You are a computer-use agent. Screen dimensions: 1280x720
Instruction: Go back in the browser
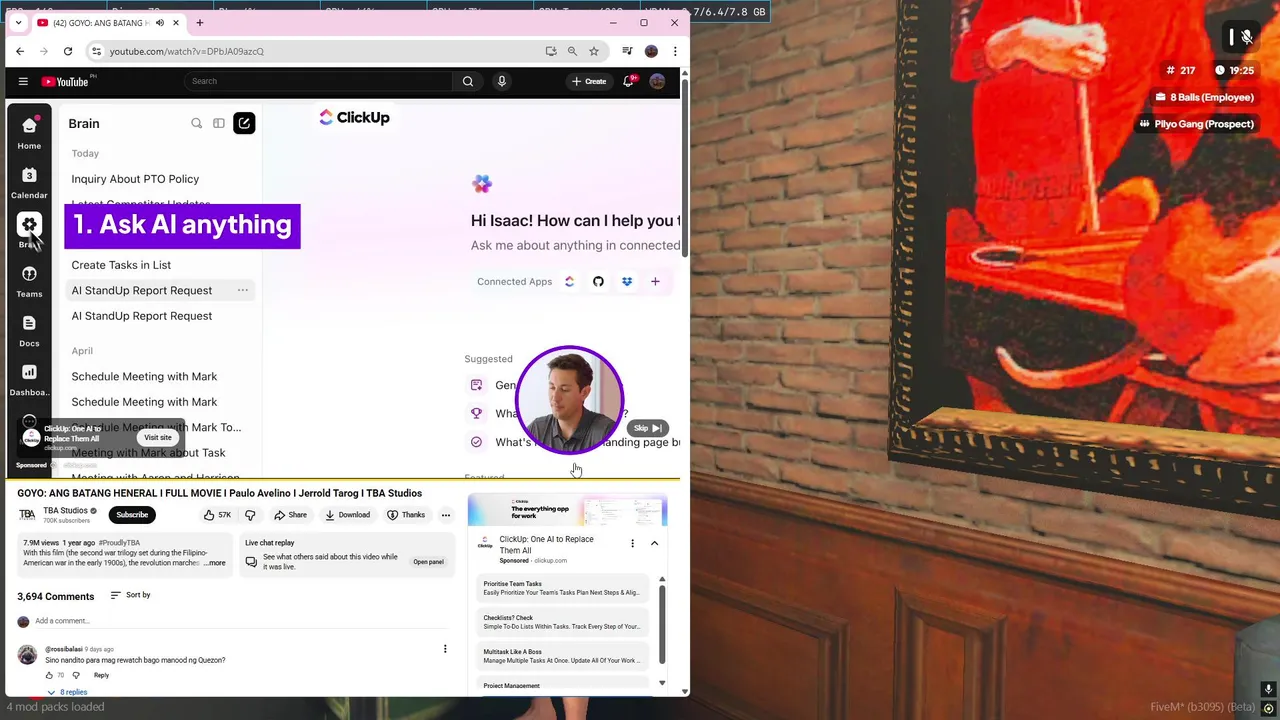[x=20, y=51]
